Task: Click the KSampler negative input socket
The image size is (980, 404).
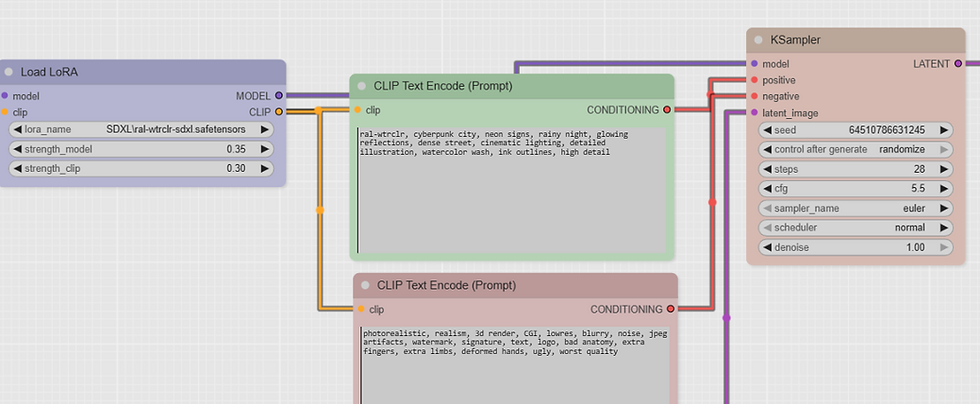Action: click(754, 96)
